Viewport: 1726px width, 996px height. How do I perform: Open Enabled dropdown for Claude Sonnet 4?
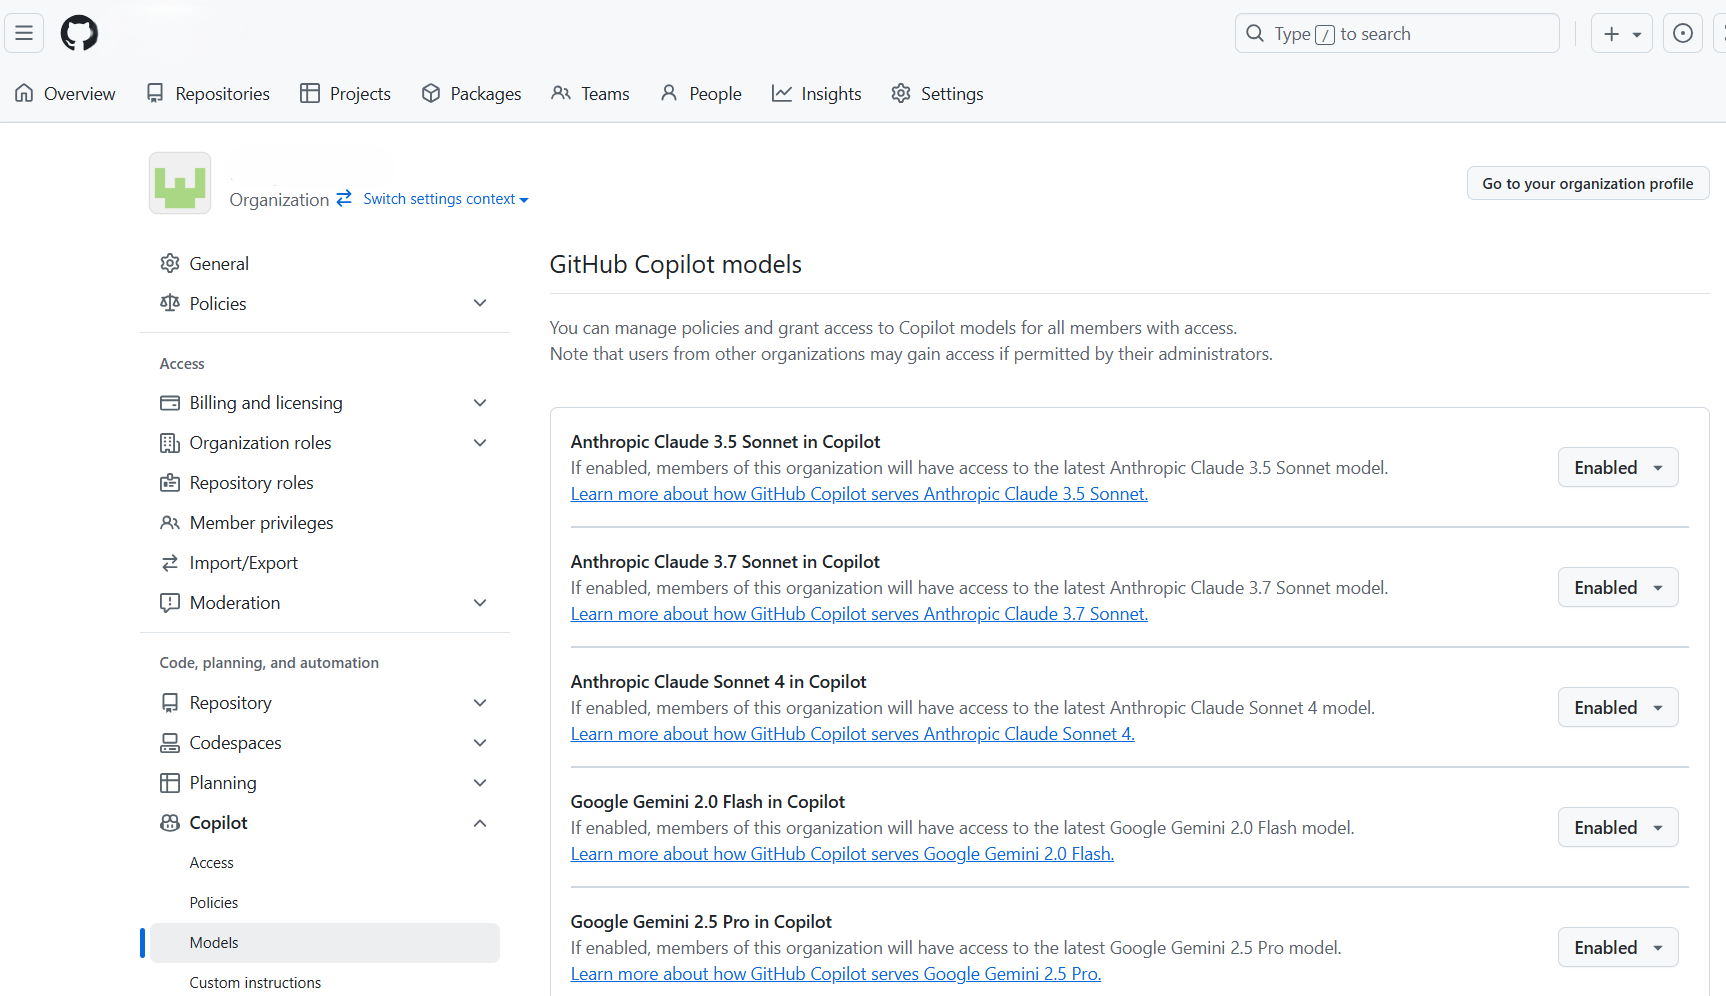coord(1618,707)
